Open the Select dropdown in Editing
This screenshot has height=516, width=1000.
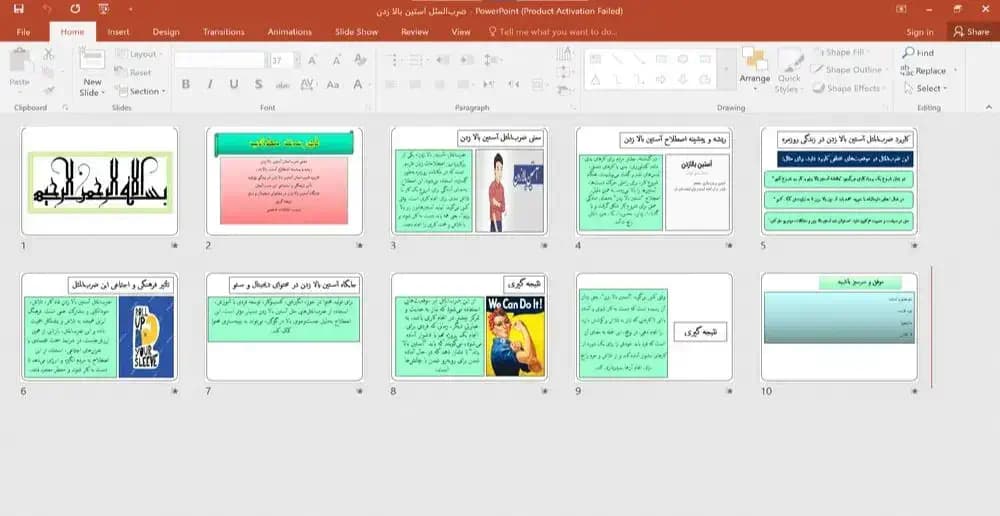point(926,89)
